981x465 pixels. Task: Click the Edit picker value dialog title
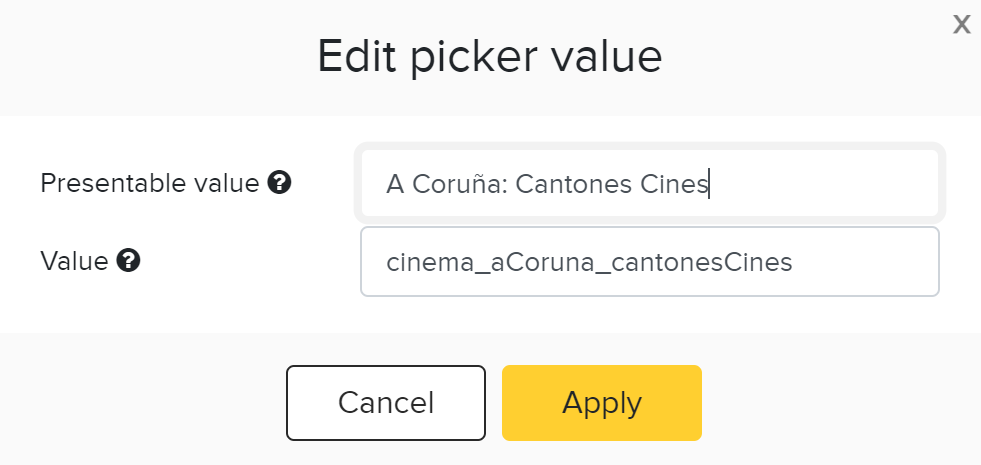click(490, 57)
